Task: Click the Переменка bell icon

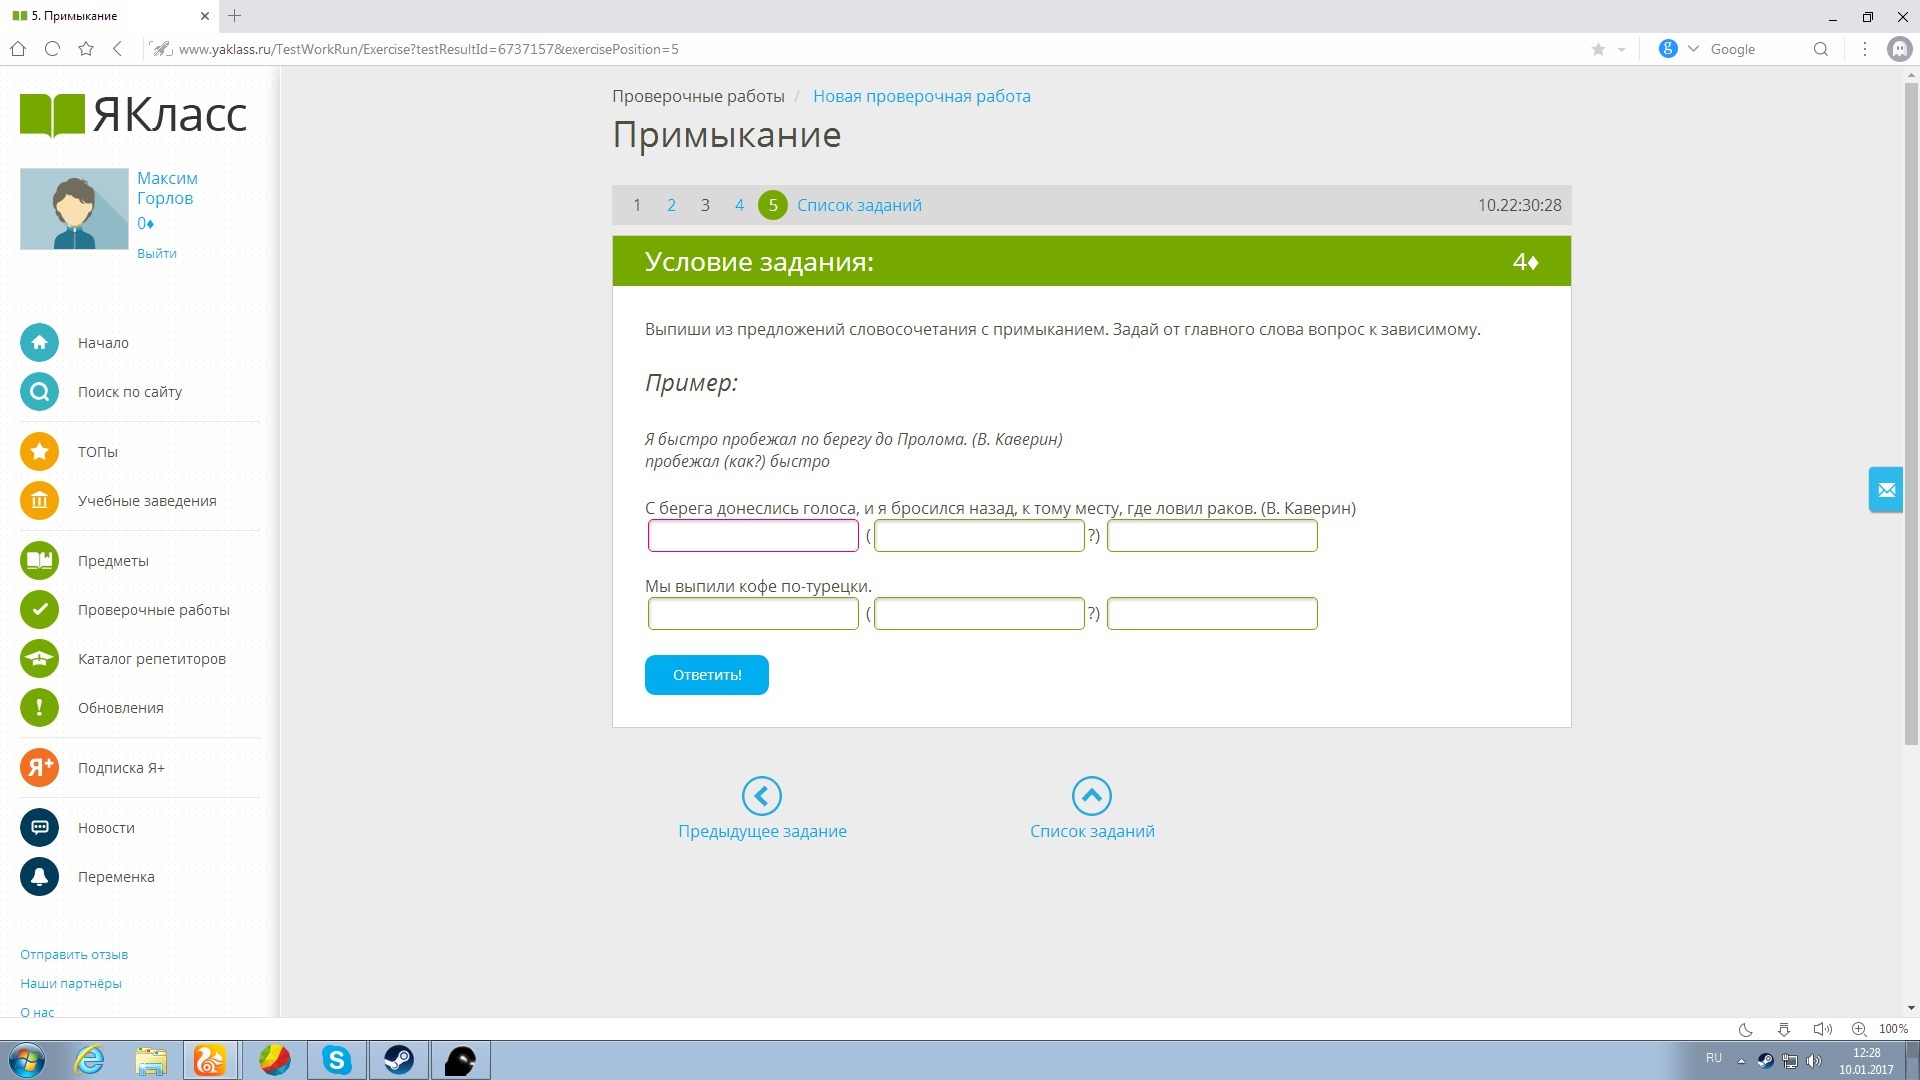Action: coord(39,877)
